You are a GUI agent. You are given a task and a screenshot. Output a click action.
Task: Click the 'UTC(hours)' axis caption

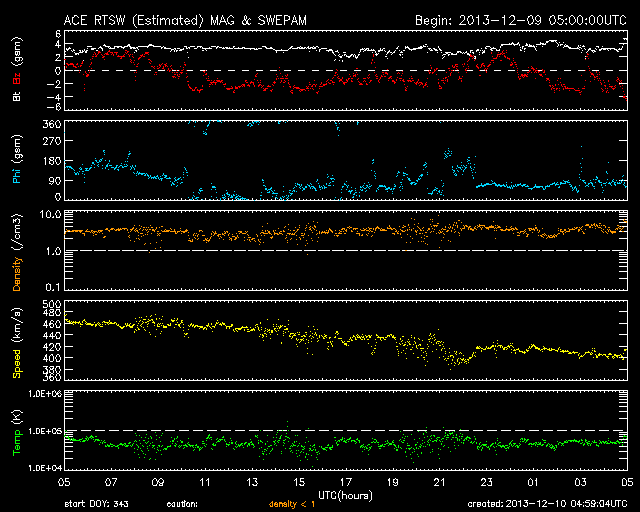[345, 496]
